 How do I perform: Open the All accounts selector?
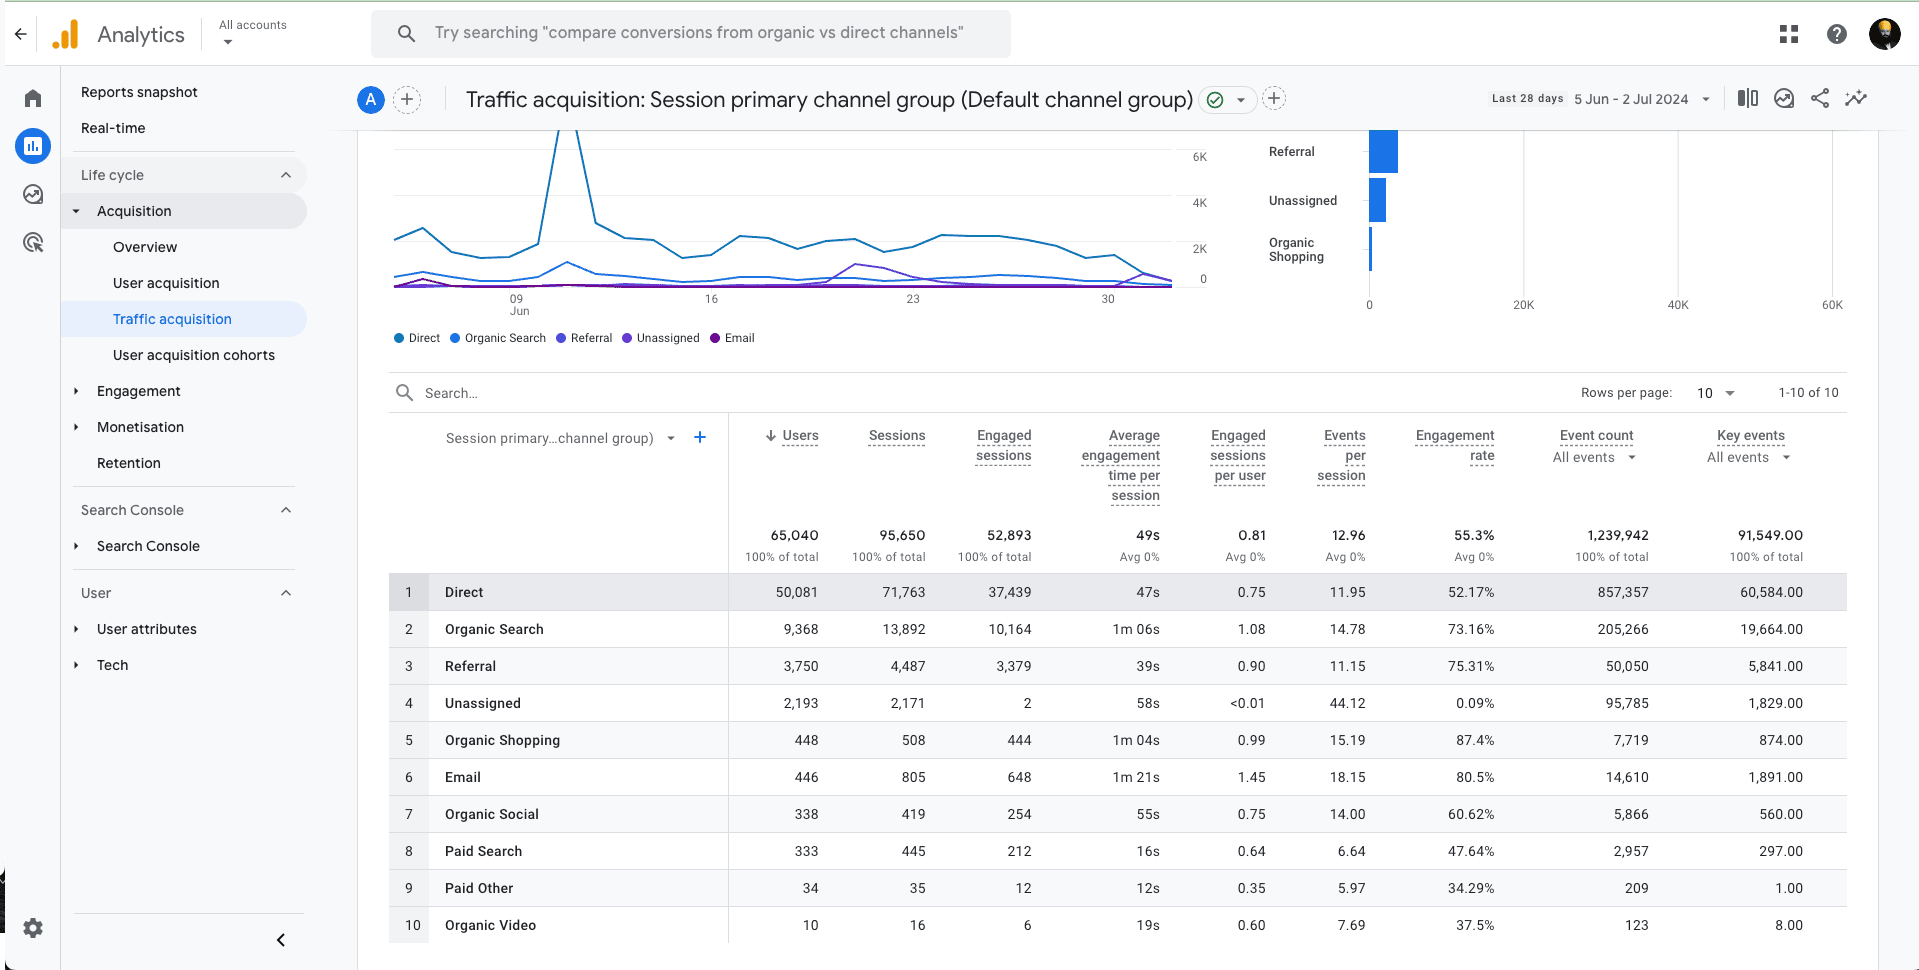(x=253, y=32)
